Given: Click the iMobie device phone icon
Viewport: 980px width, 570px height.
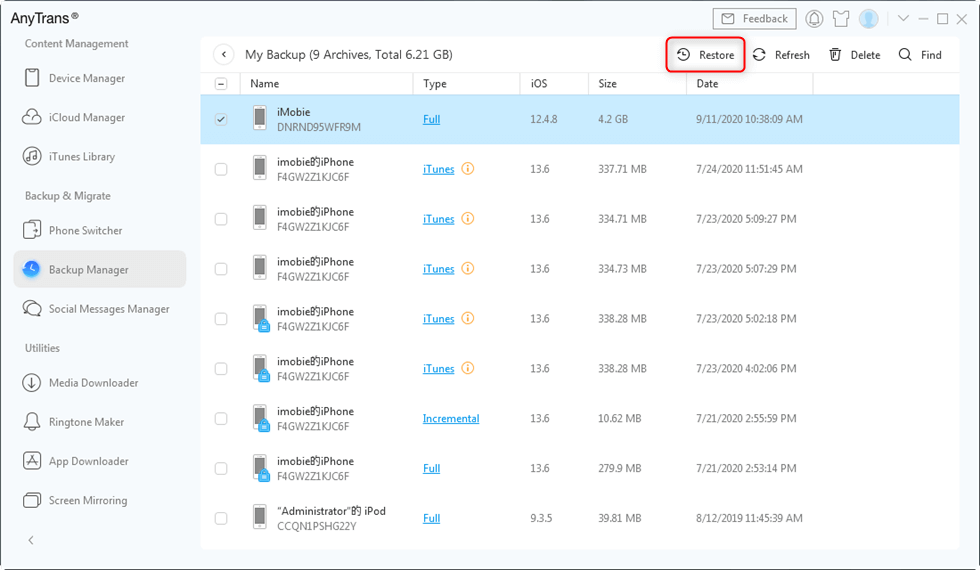Looking at the screenshot, I should pyautogui.click(x=259, y=118).
